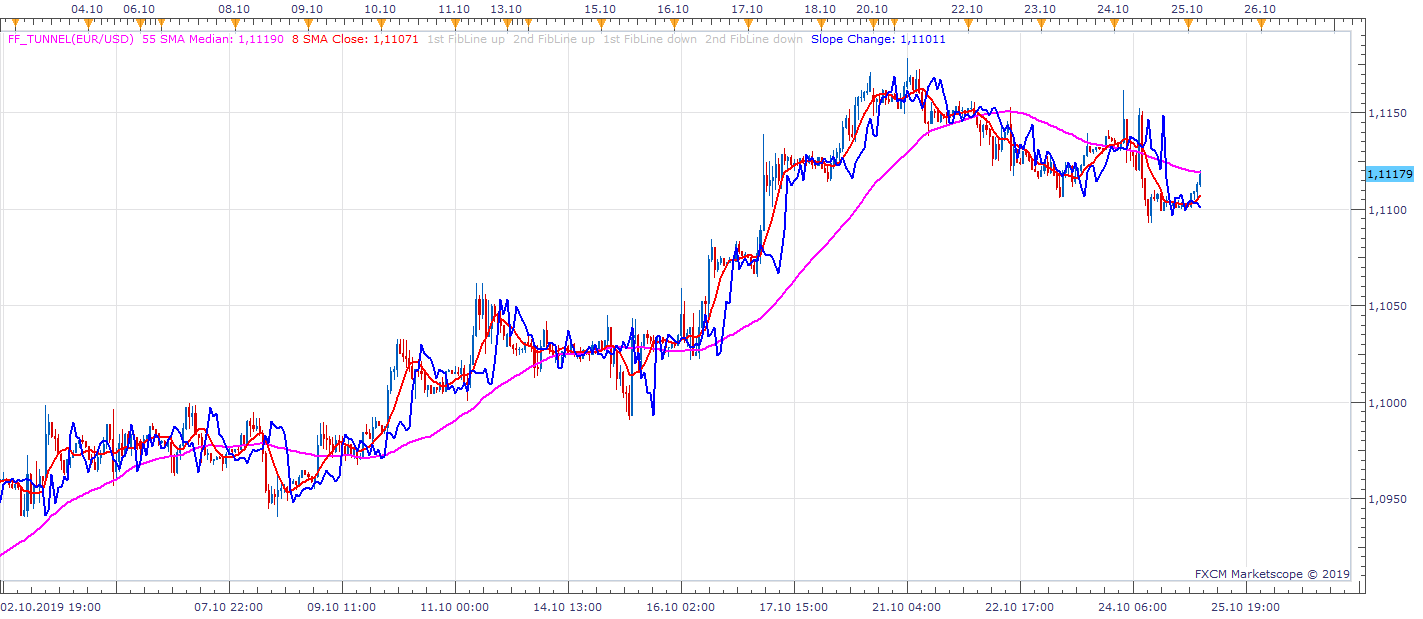The height and width of the screenshot is (619, 1423).
Task: Click the 1st FibLine up legend label
Action: pos(465,39)
